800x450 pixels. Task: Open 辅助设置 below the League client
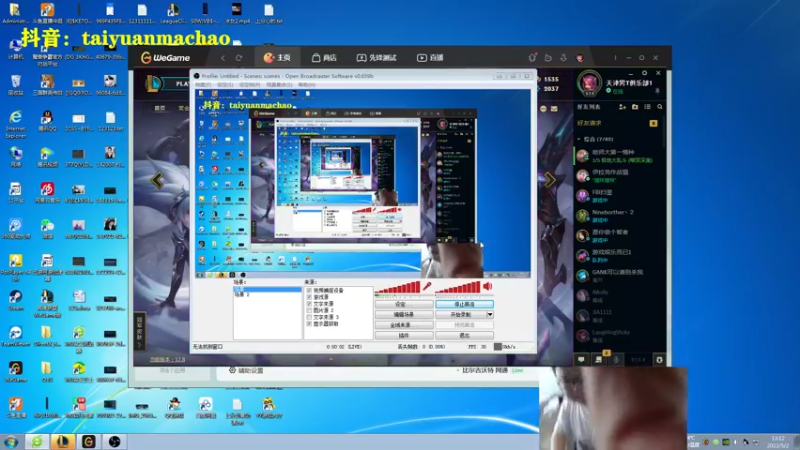[246, 370]
